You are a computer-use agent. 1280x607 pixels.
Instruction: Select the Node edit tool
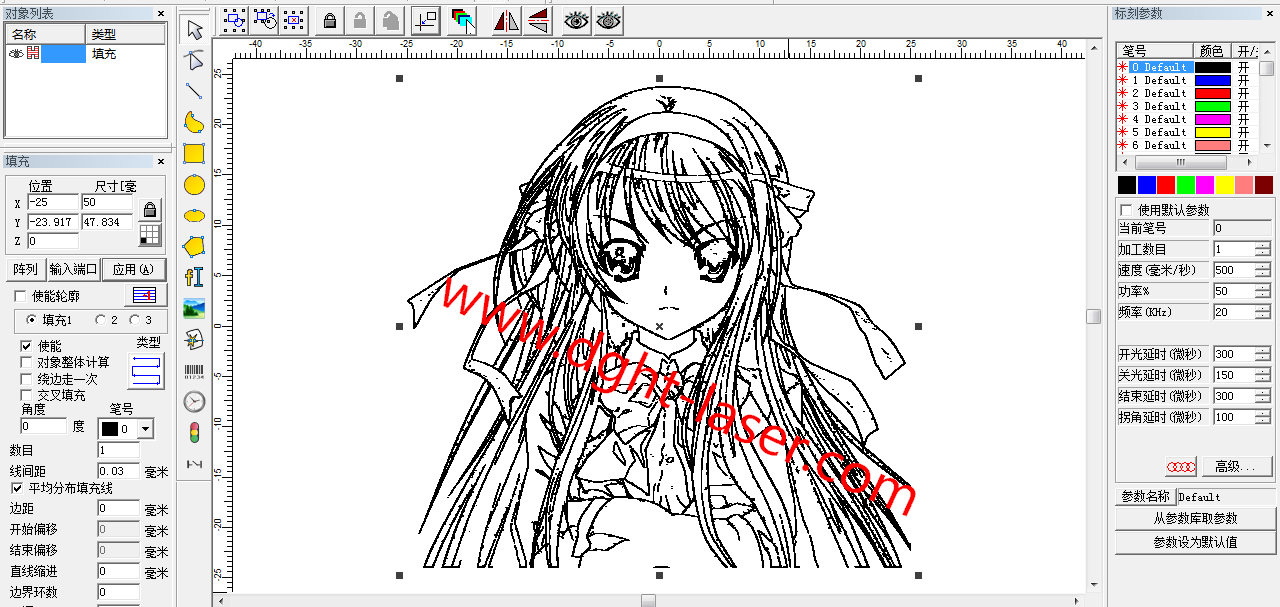[x=194, y=59]
